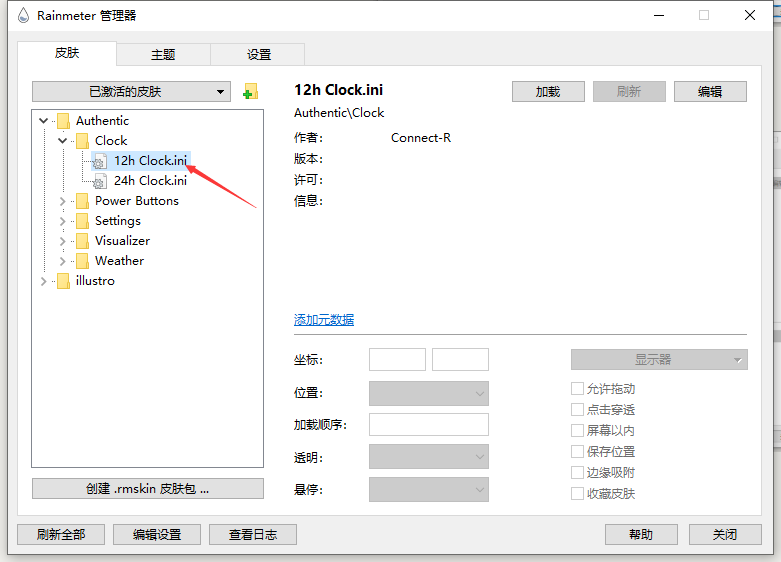
Task: Click the Power Buttons folder icon
Action: (x=82, y=201)
